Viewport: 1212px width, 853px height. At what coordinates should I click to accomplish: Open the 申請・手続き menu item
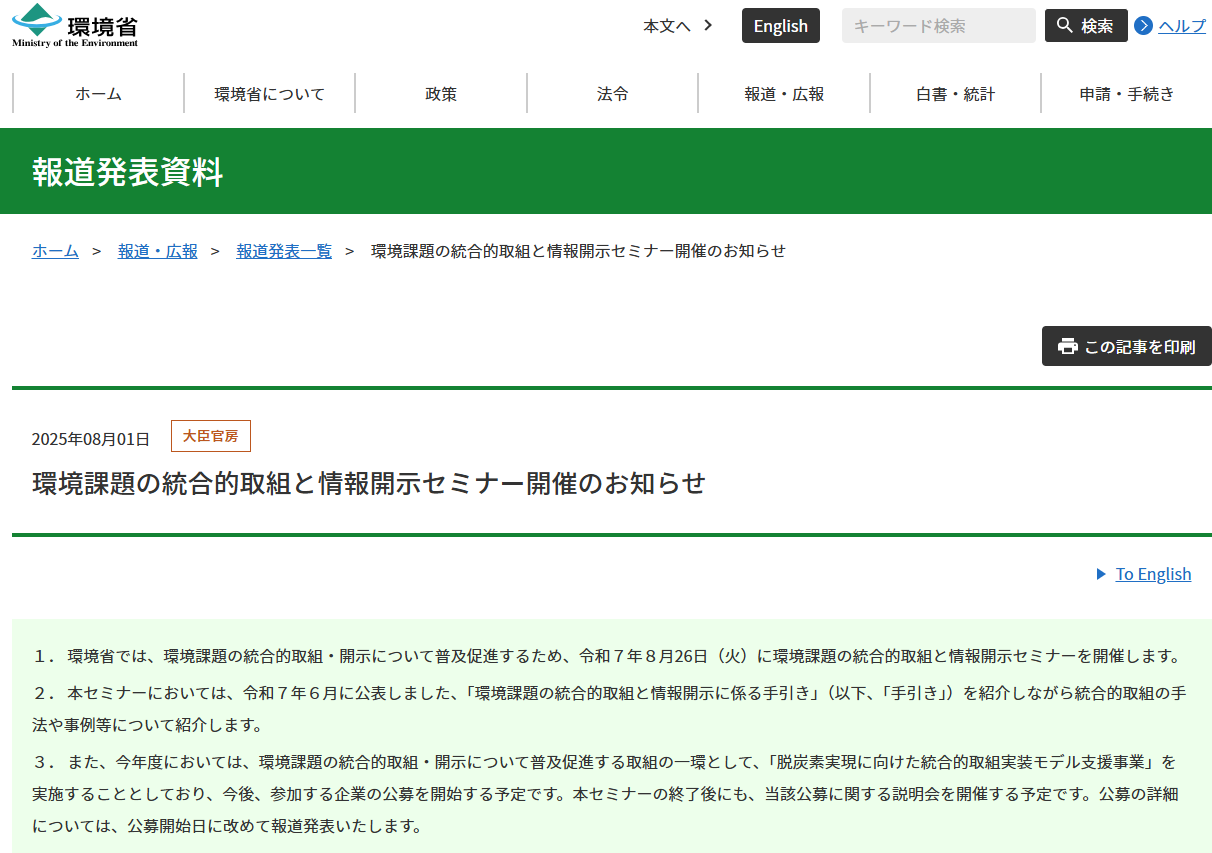pyautogui.click(x=1126, y=94)
